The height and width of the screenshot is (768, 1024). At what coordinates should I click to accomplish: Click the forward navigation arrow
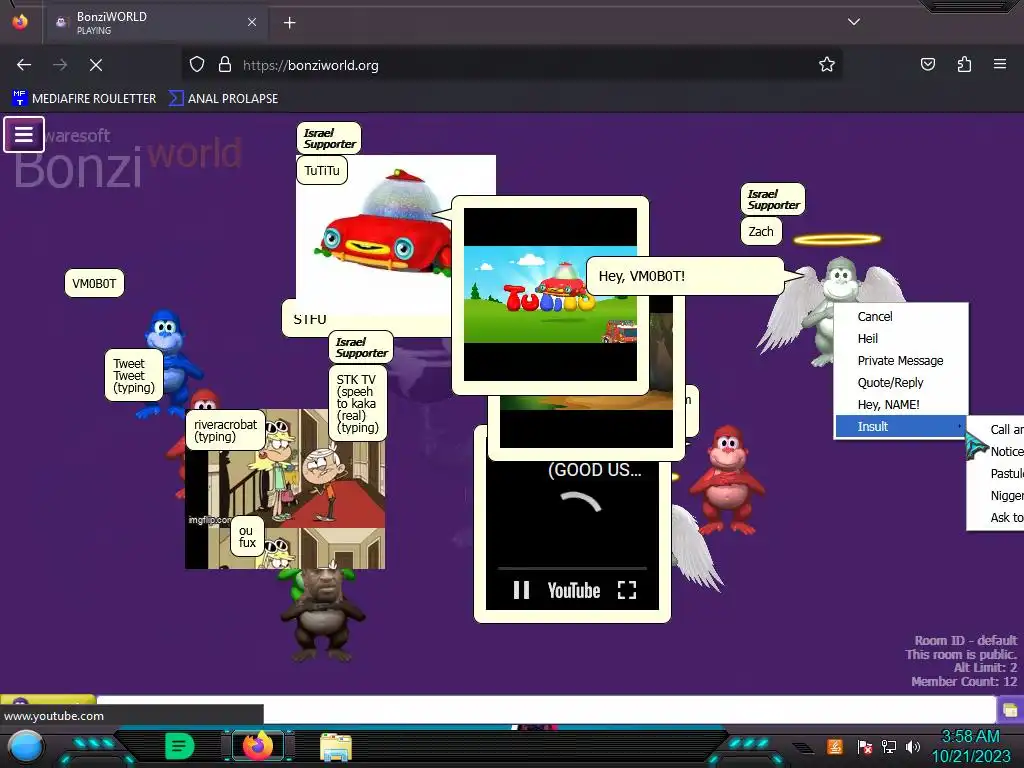click(60, 65)
